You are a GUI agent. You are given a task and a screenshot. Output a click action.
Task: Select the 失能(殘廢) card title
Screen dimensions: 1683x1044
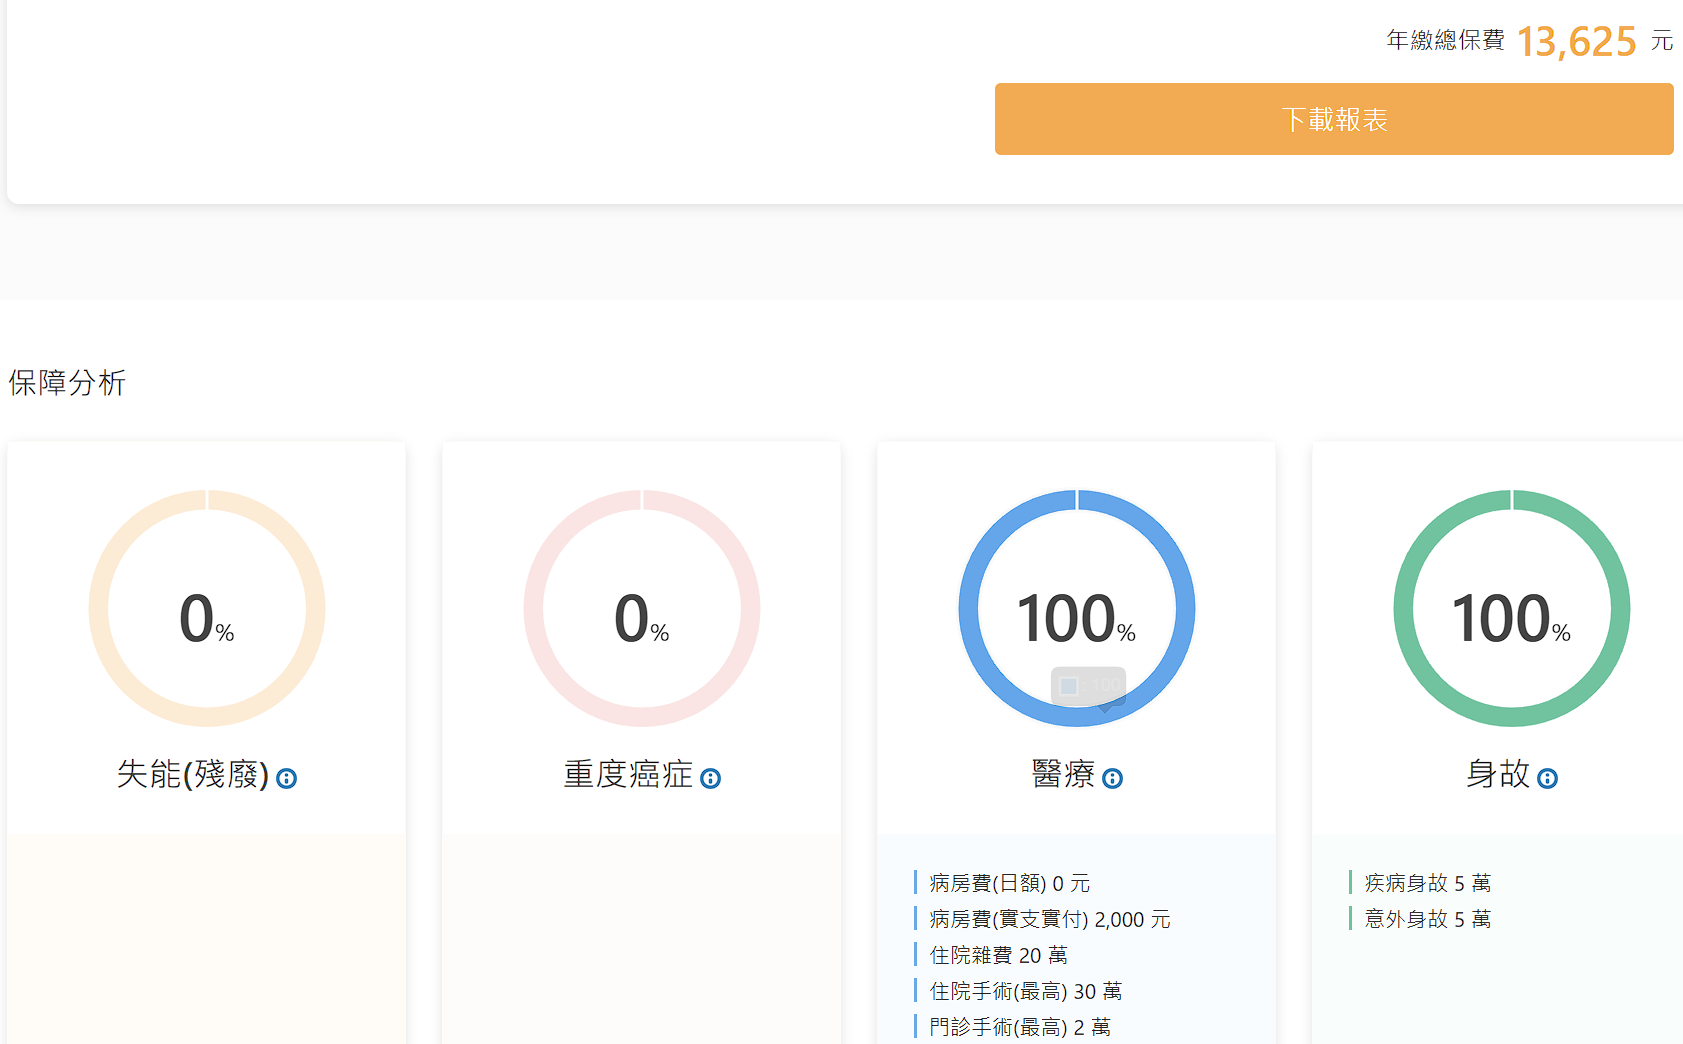click(x=192, y=774)
